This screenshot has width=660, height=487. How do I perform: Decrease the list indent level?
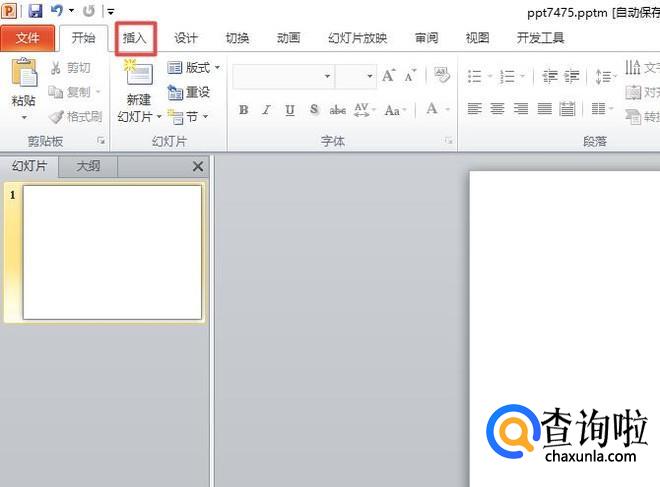click(x=550, y=76)
